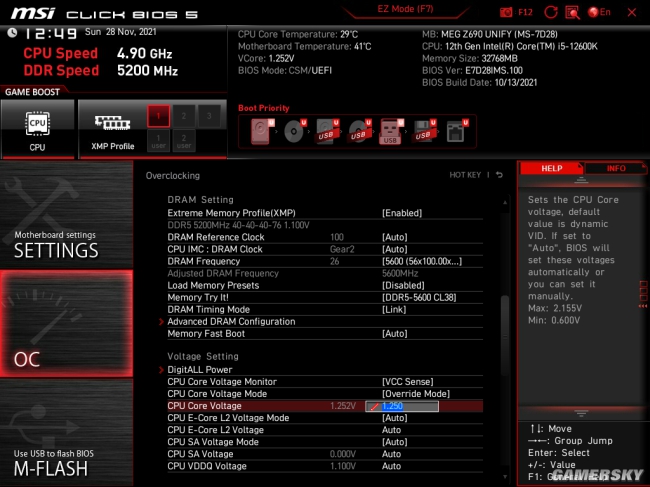
Task: Take a screenshot with the F12 camera icon
Action: 506,12
